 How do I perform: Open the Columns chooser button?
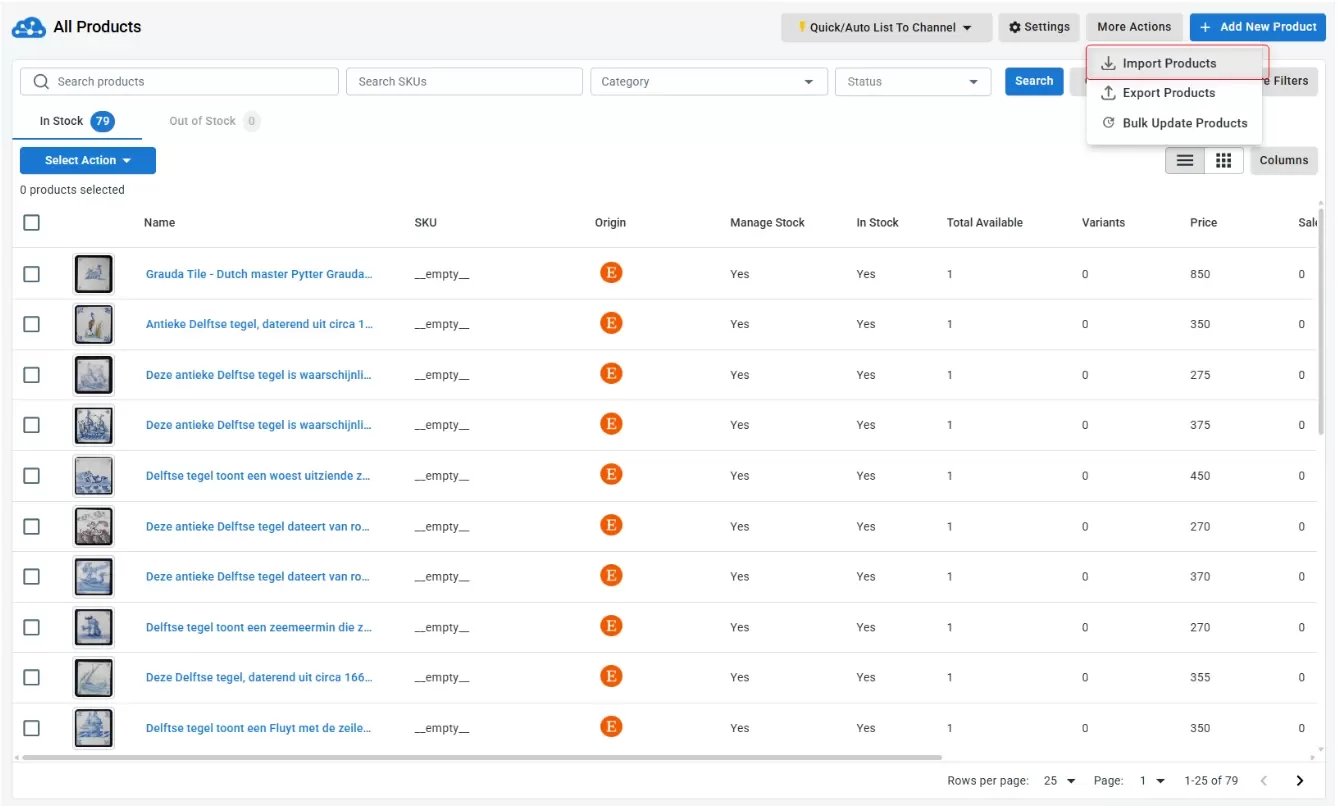1284,160
